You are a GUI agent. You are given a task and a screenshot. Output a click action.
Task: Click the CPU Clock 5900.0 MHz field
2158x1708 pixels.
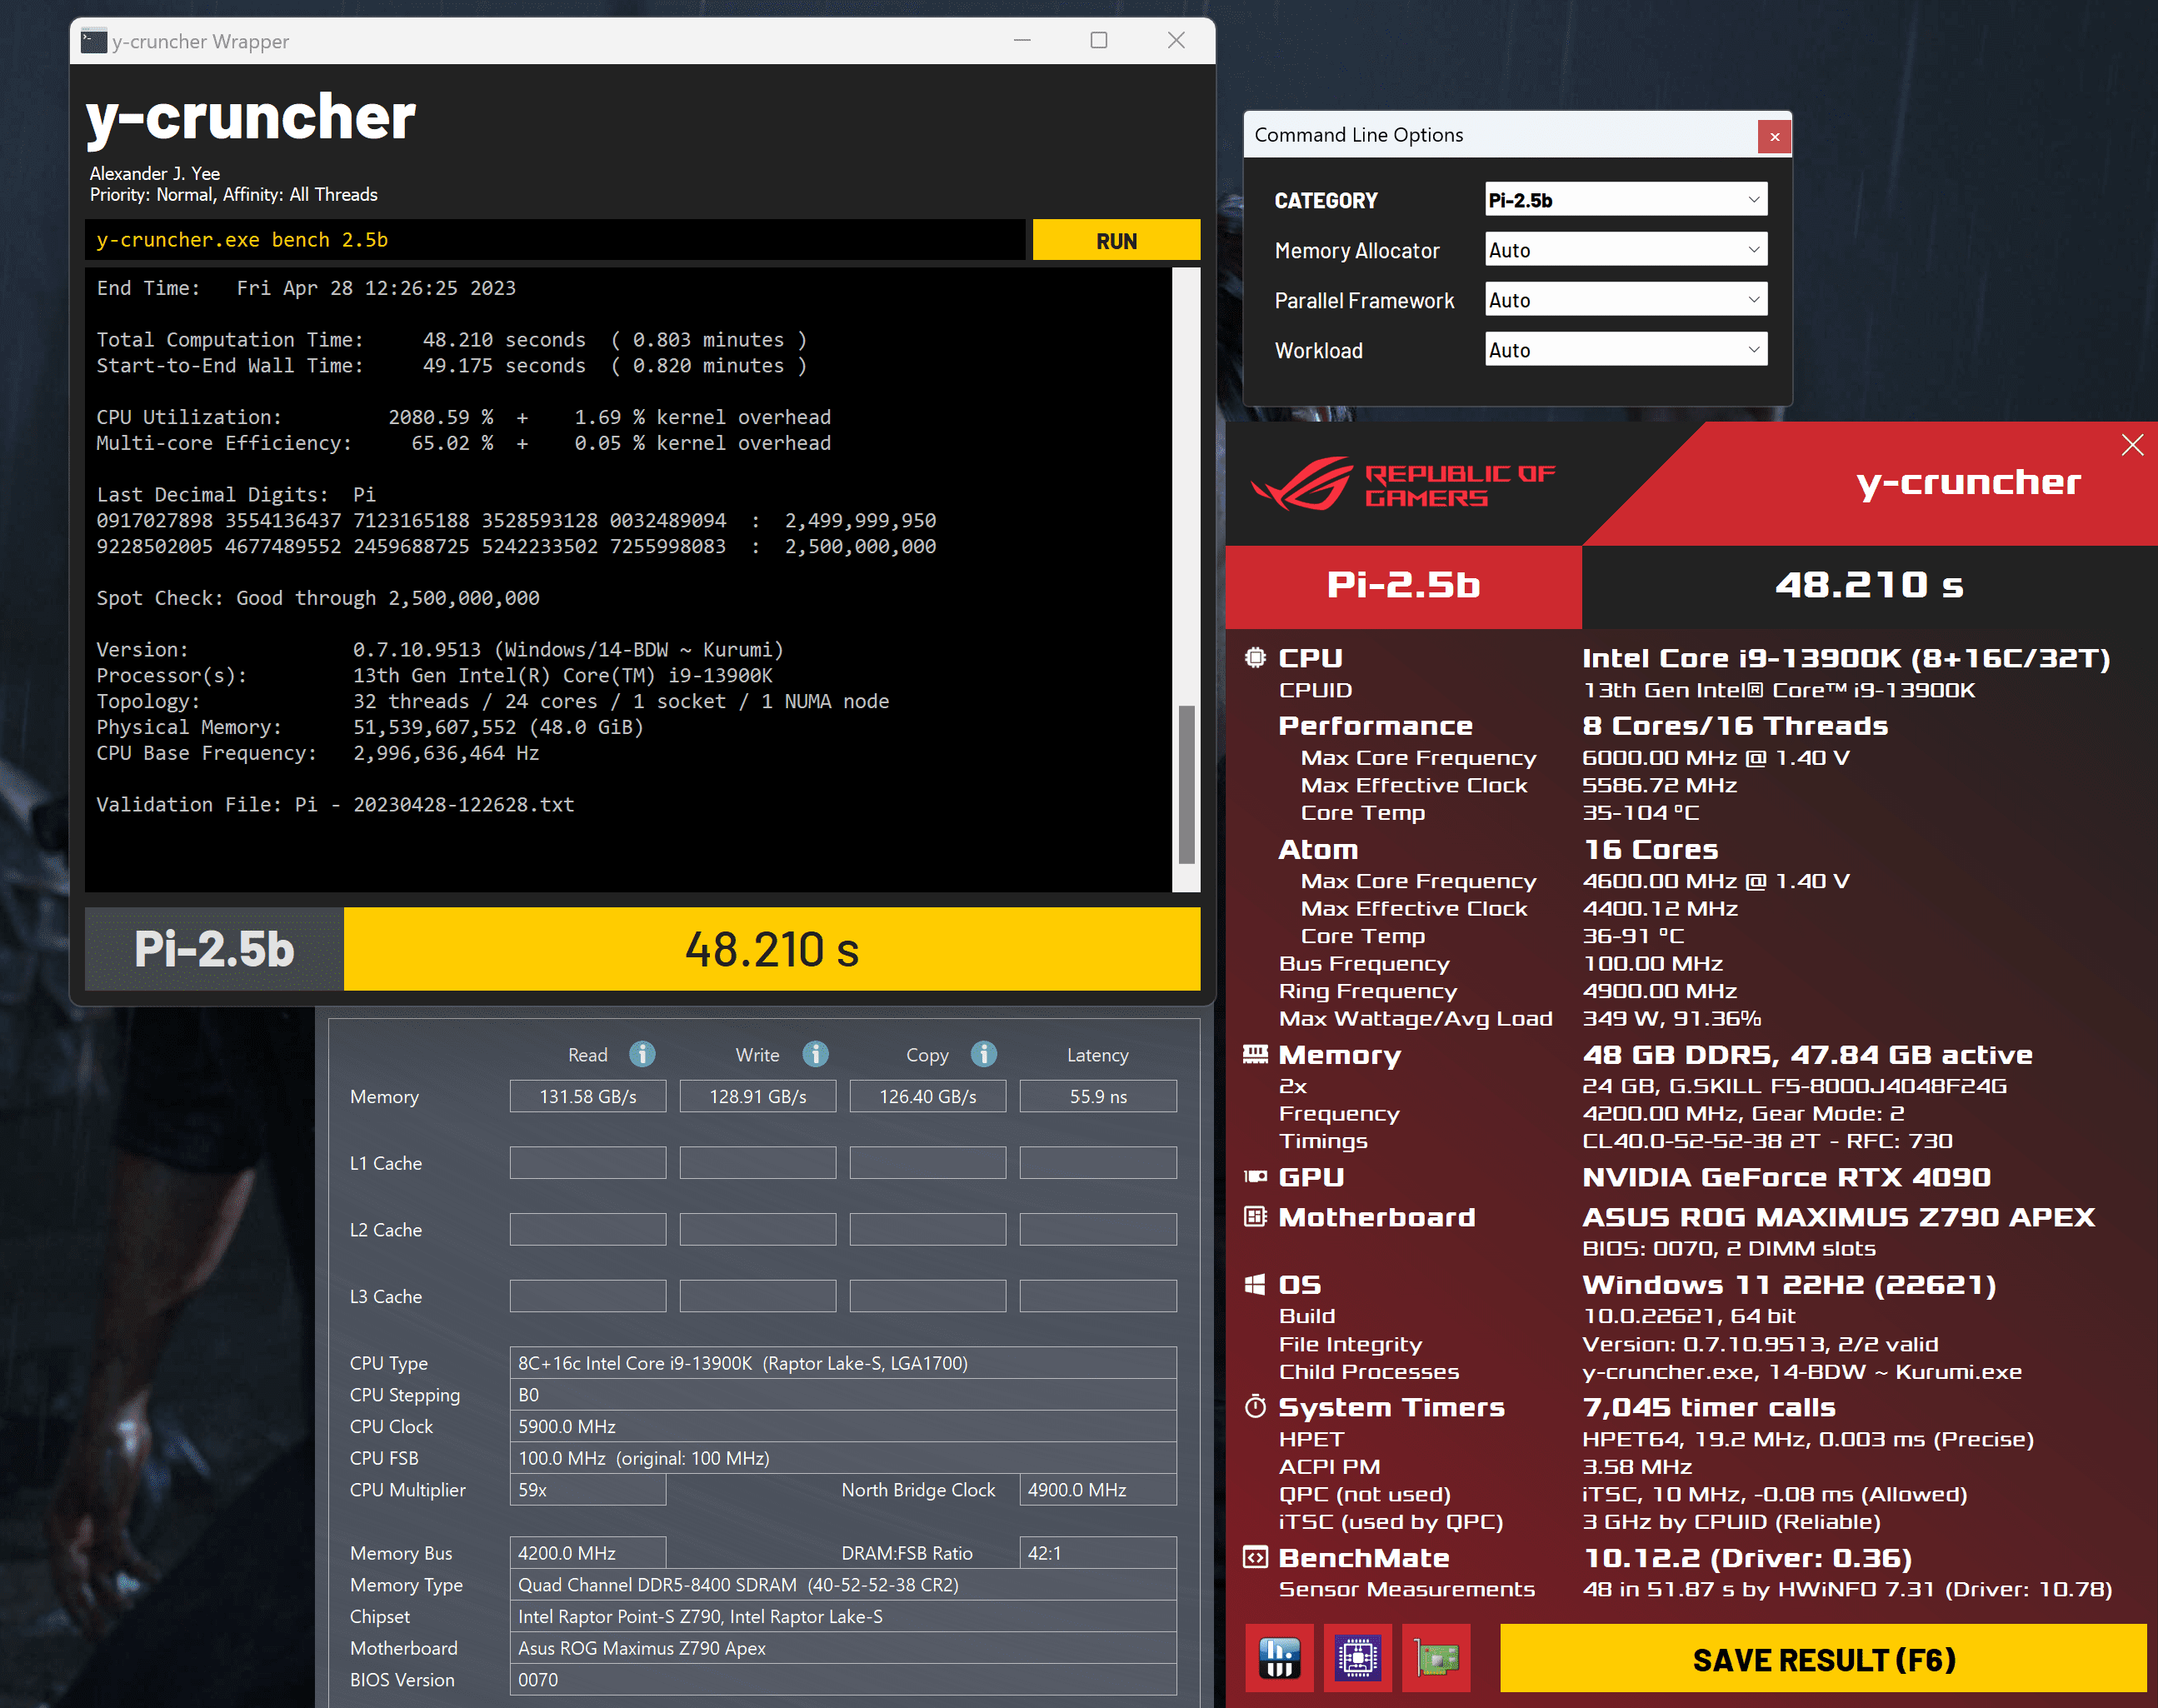pos(843,1426)
